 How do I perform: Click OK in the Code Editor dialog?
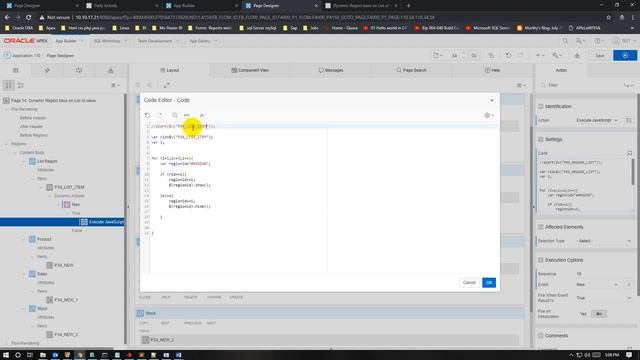(x=489, y=282)
